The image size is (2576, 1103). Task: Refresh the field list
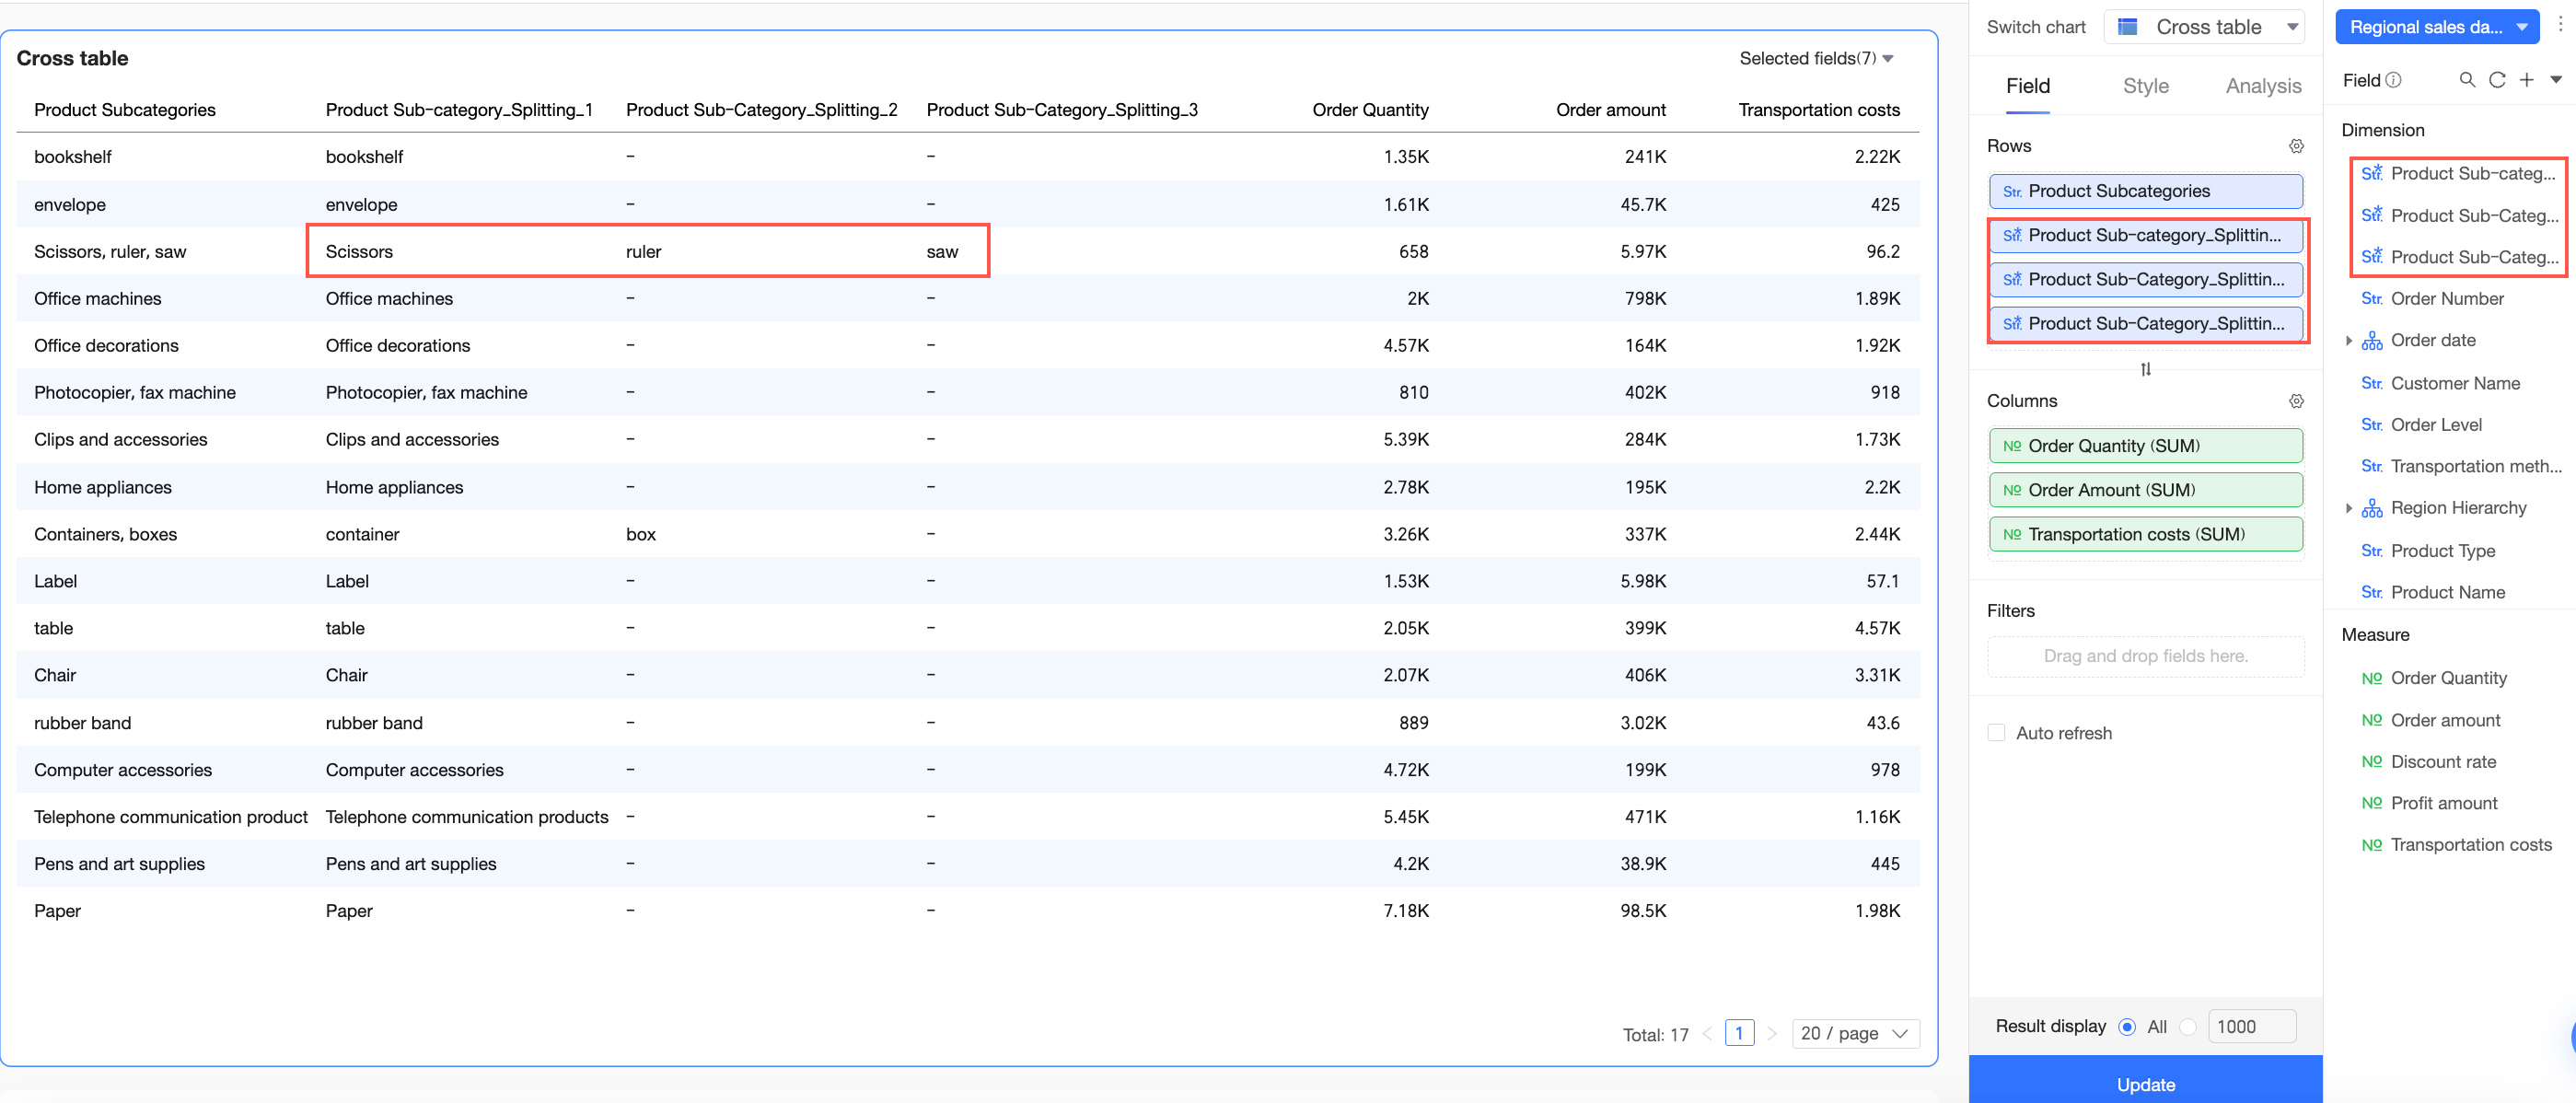(2497, 80)
